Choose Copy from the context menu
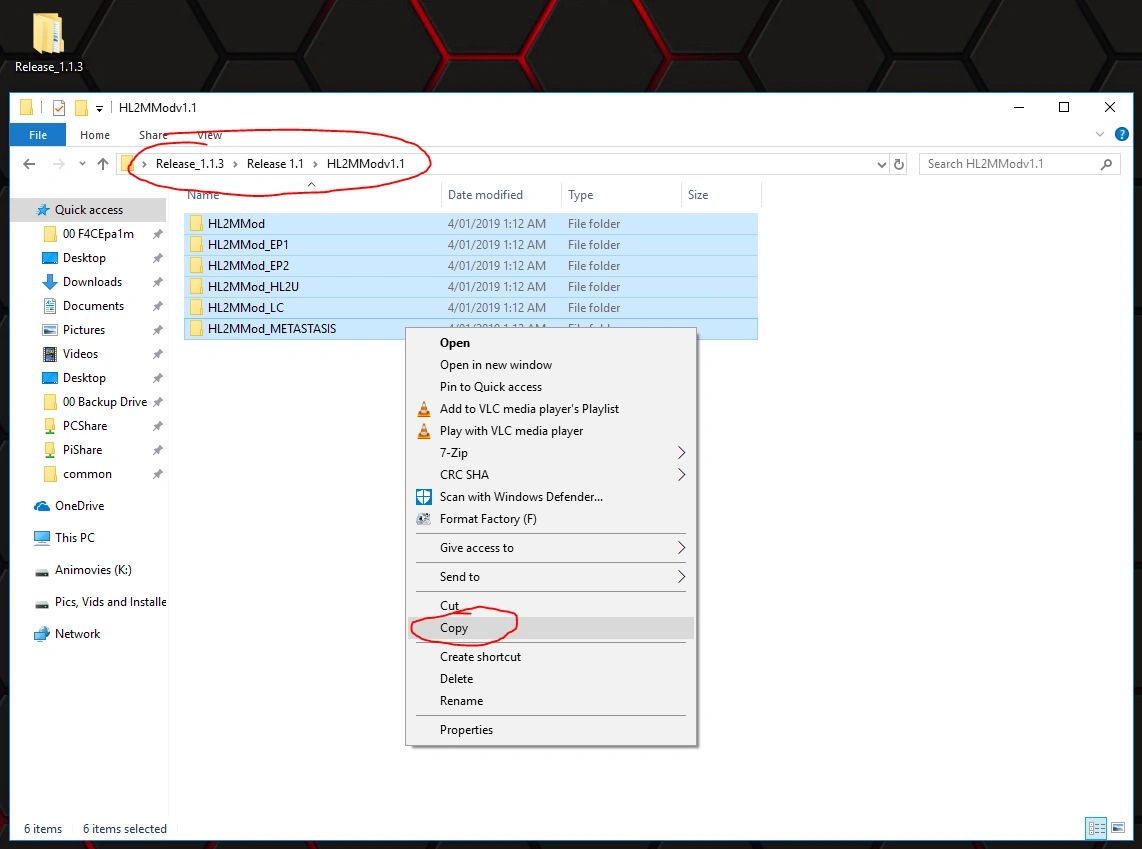 454,628
